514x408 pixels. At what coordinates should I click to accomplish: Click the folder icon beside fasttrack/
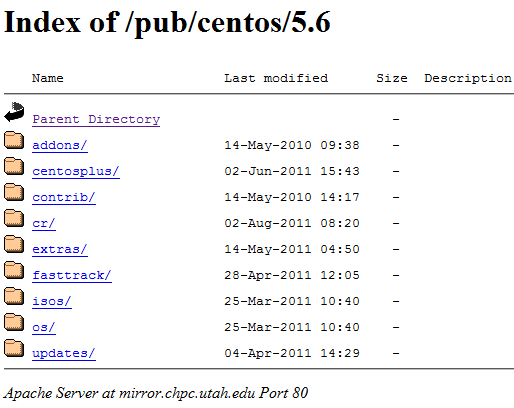click(14, 270)
